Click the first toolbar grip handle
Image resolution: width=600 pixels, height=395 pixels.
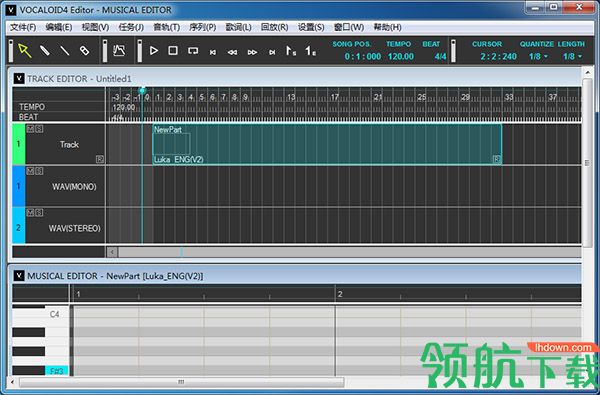(x=11, y=51)
